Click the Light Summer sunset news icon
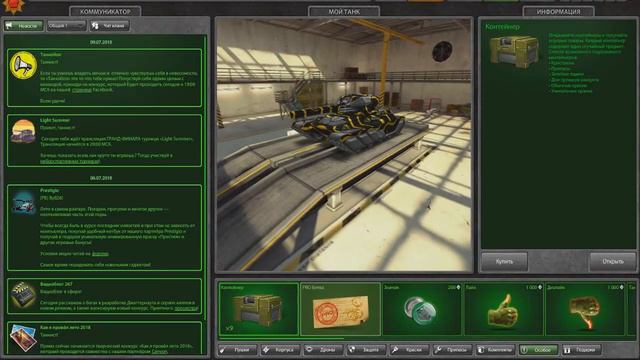Viewport: 640px width, 360px height. pos(23,131)
